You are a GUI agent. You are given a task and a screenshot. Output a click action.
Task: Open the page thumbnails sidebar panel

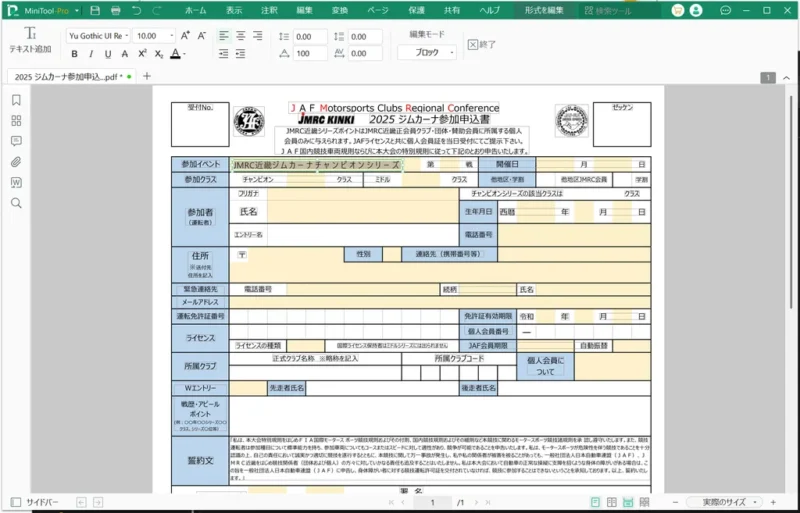tap(16, 120)
